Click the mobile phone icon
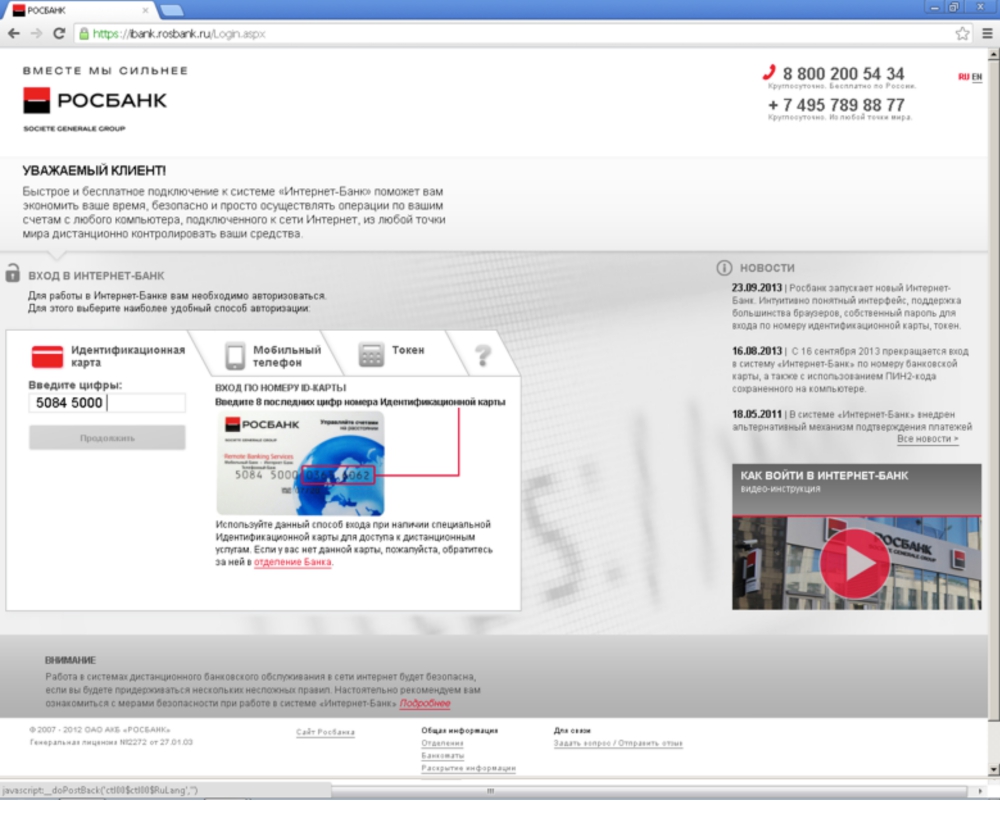 pos(235,356)
